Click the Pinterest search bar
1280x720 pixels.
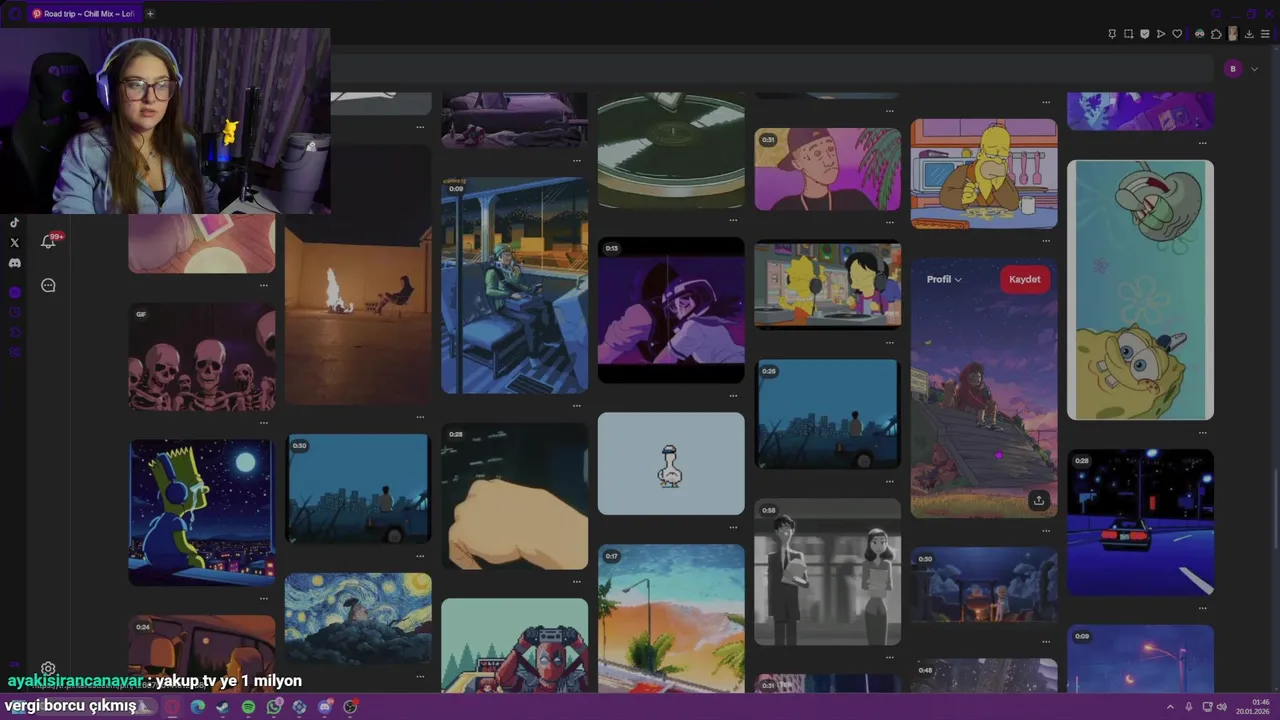pos(770,69)
